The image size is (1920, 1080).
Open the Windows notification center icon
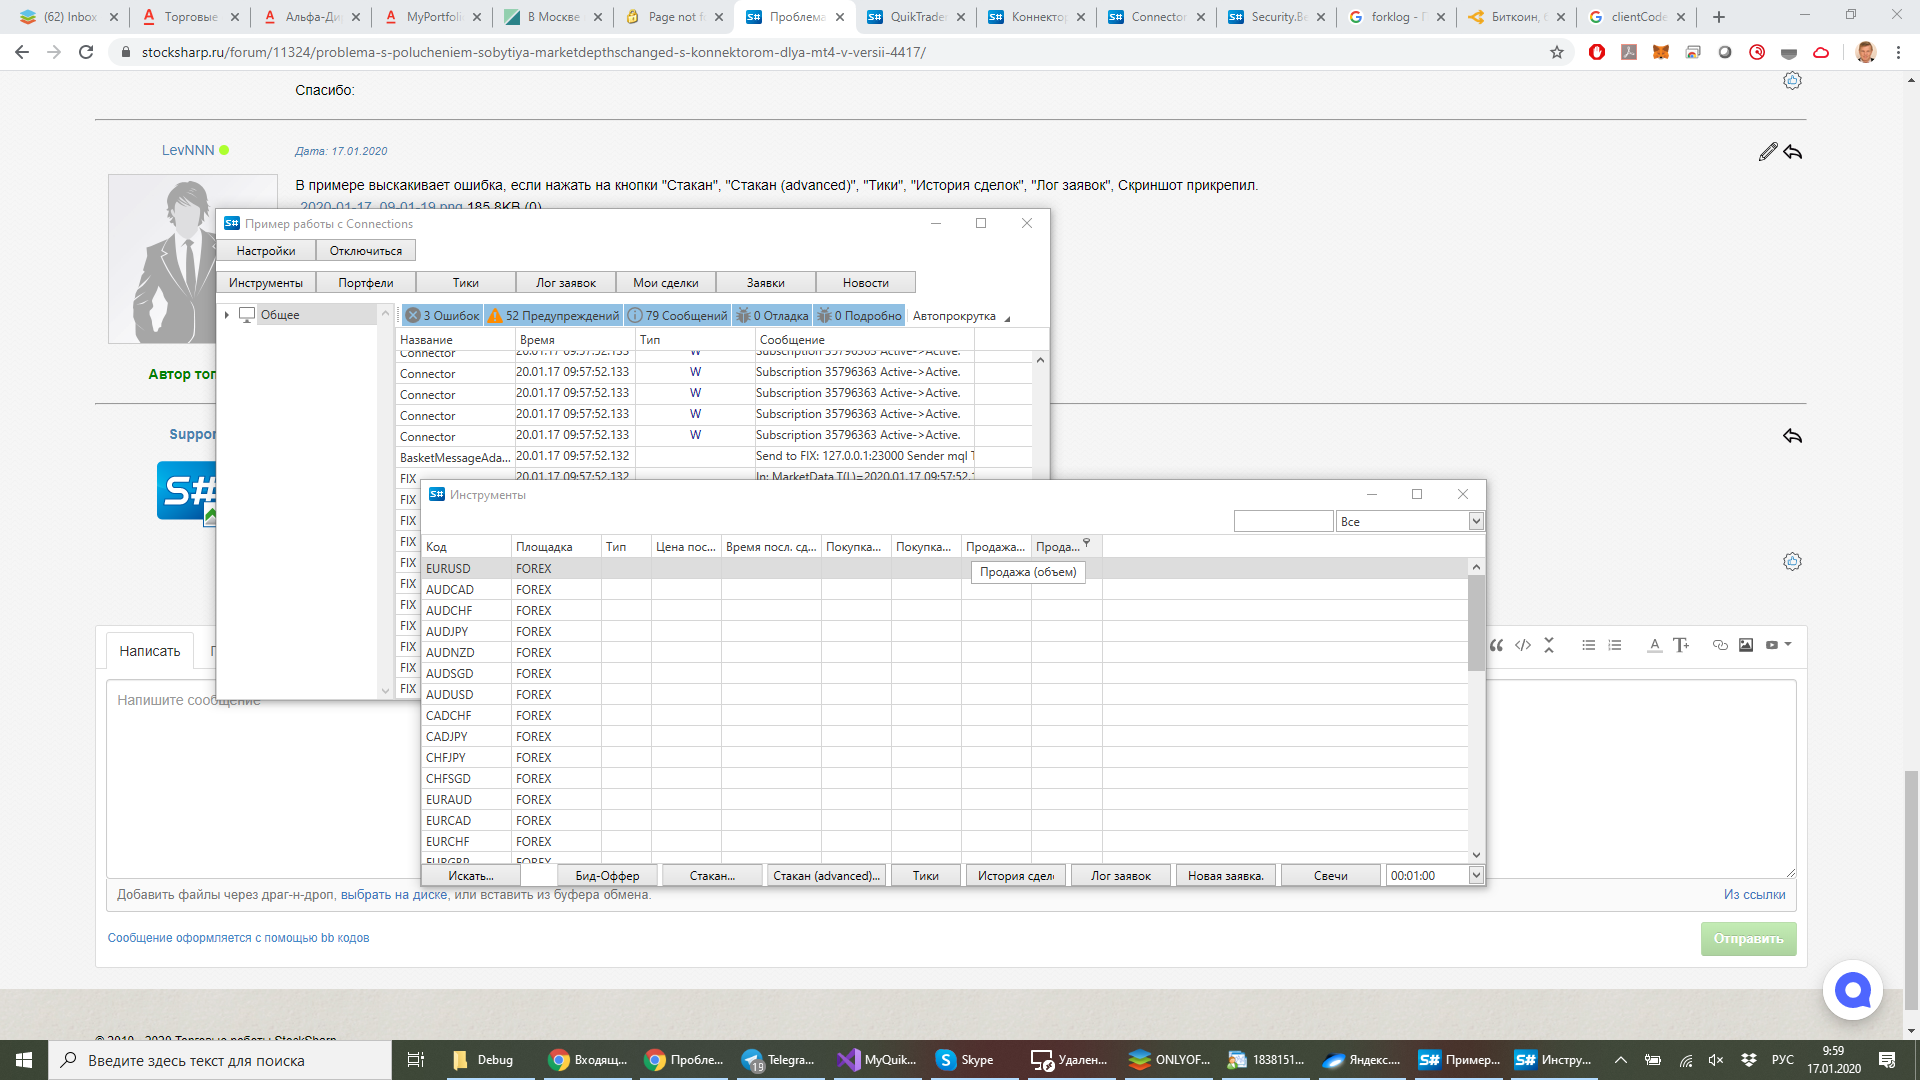pyautogui.click(x=1887, y=1060)
